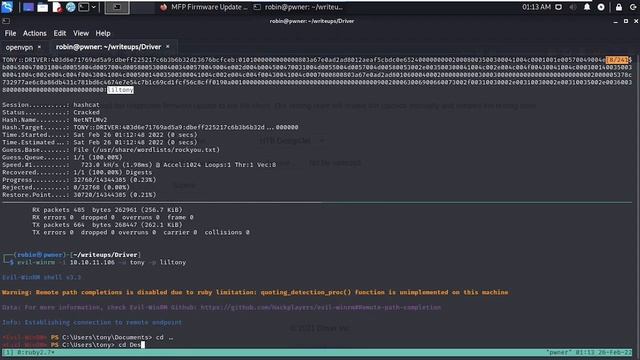This screenshot has width=640, height=360.
Task: Place cursor at the cd Des command prompt
Action: 142,345
